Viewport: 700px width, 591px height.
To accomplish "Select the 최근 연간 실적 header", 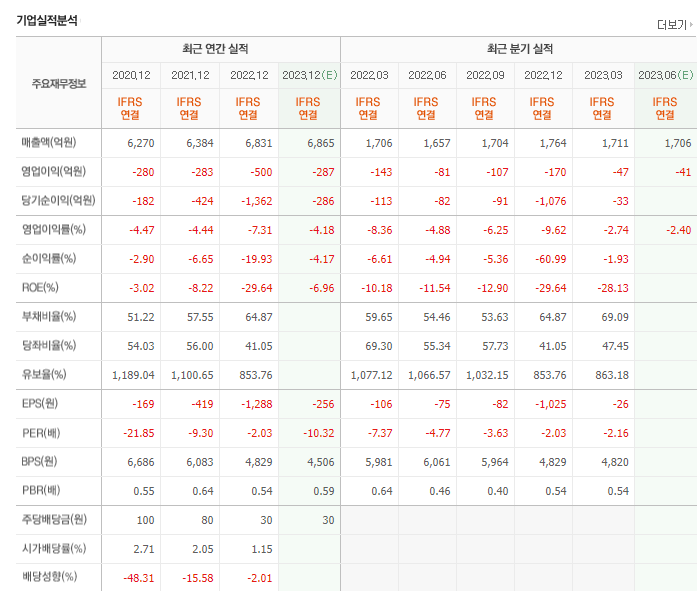I will tap(215, 49).
